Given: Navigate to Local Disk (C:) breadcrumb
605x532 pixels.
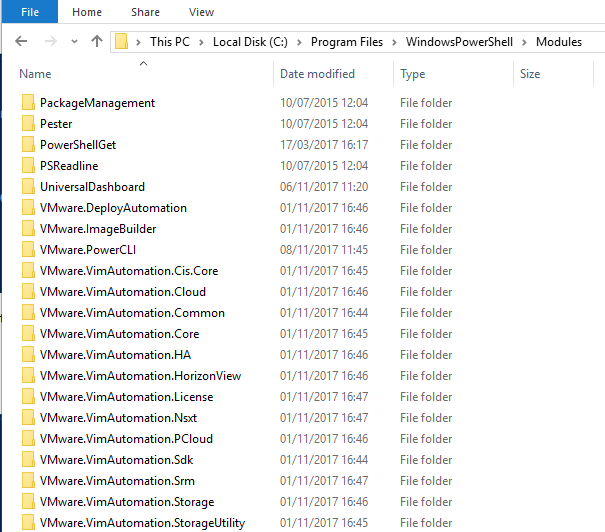Looking at the screenshot, I should pyautogui.click(x=250, y=42).
